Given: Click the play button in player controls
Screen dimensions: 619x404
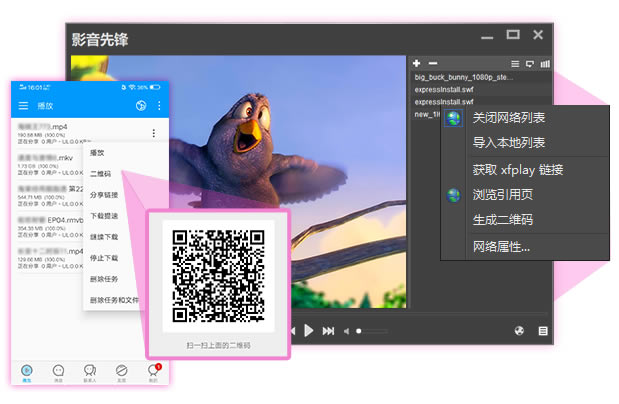Looking at the screenshot, I should point(309,331).
